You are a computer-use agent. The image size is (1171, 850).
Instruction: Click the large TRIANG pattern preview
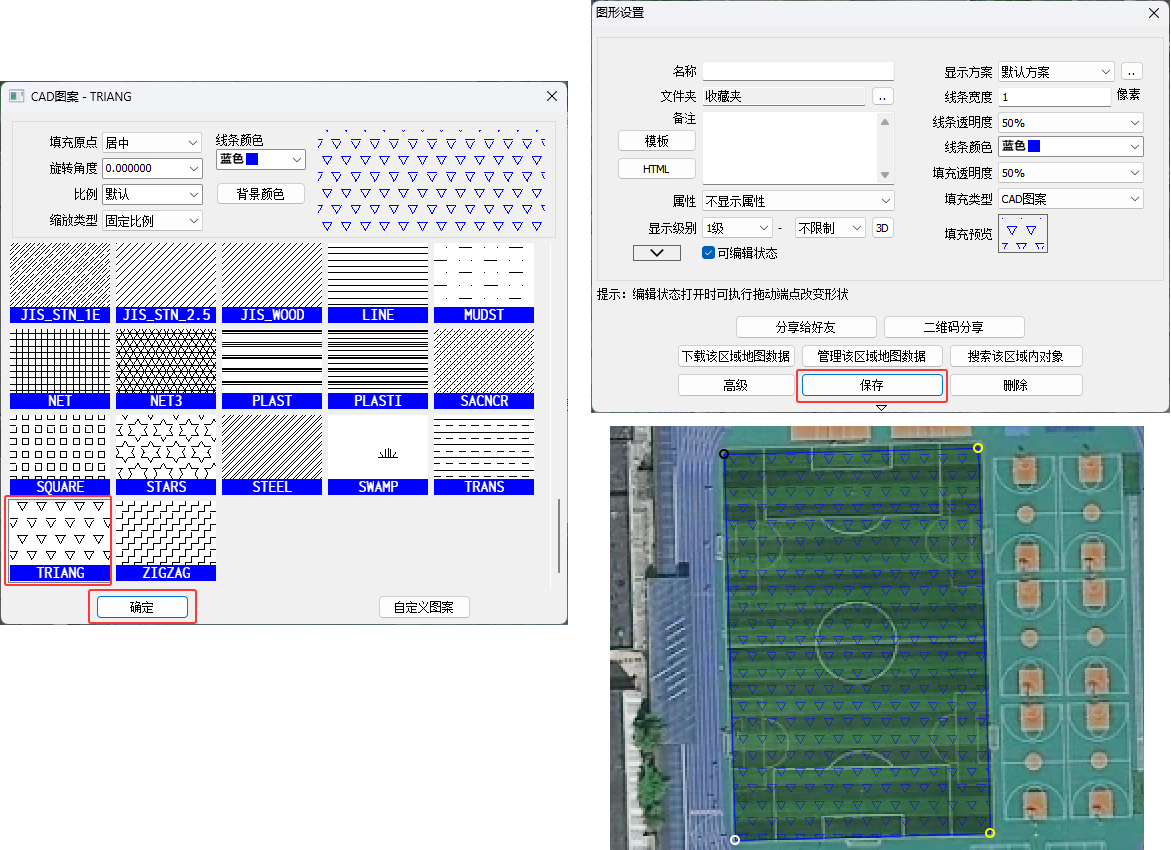click(x=431, y=180)
